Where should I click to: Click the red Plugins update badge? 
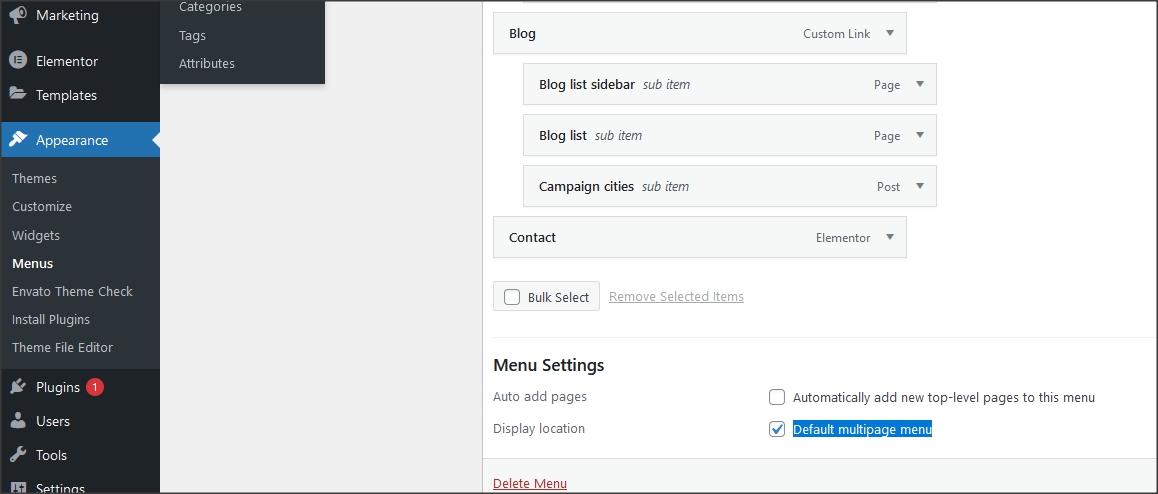95,387
